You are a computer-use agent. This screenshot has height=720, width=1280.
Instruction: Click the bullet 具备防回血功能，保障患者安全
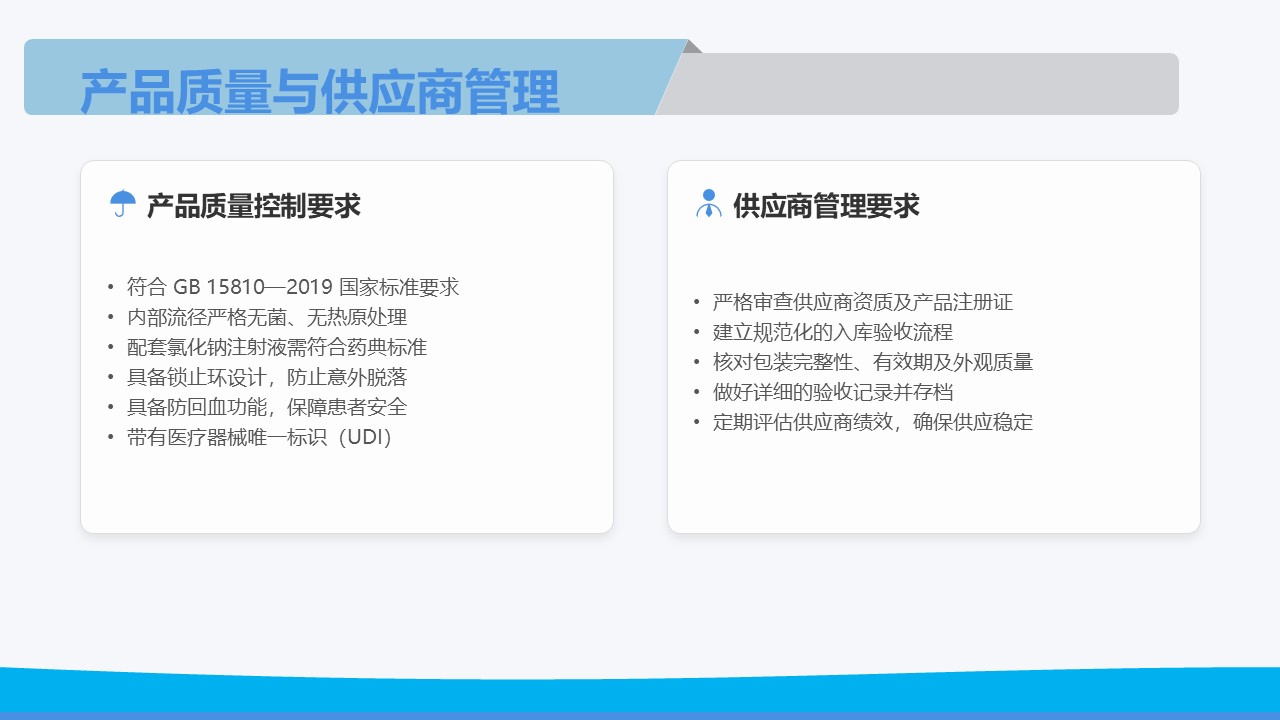pyautogui.click(x=266, y=407)
